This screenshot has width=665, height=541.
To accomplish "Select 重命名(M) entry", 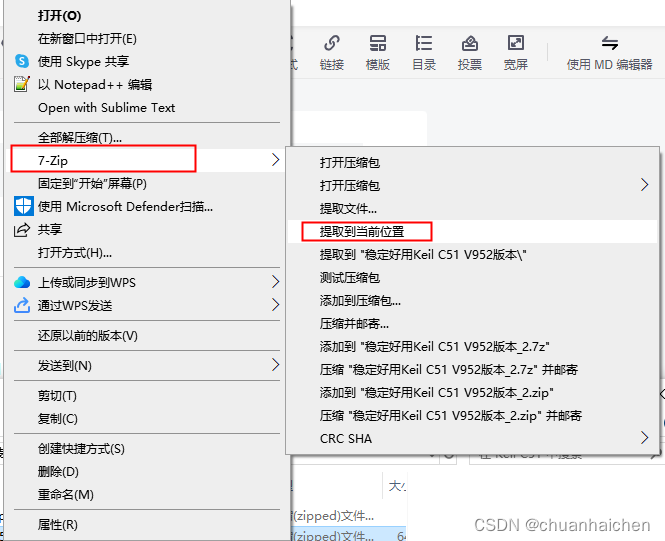I will click(65, 494).
